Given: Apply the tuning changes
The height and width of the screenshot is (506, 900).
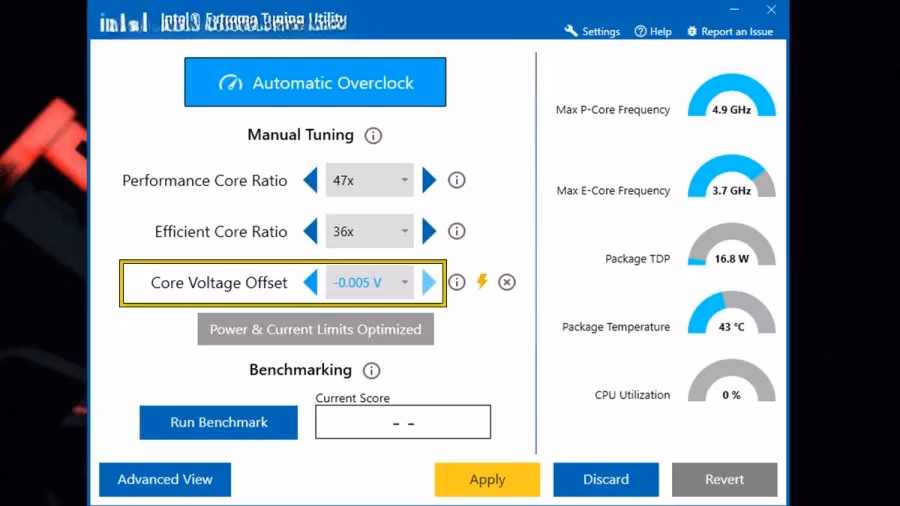Looking at the screenshot, I should 487,479.
